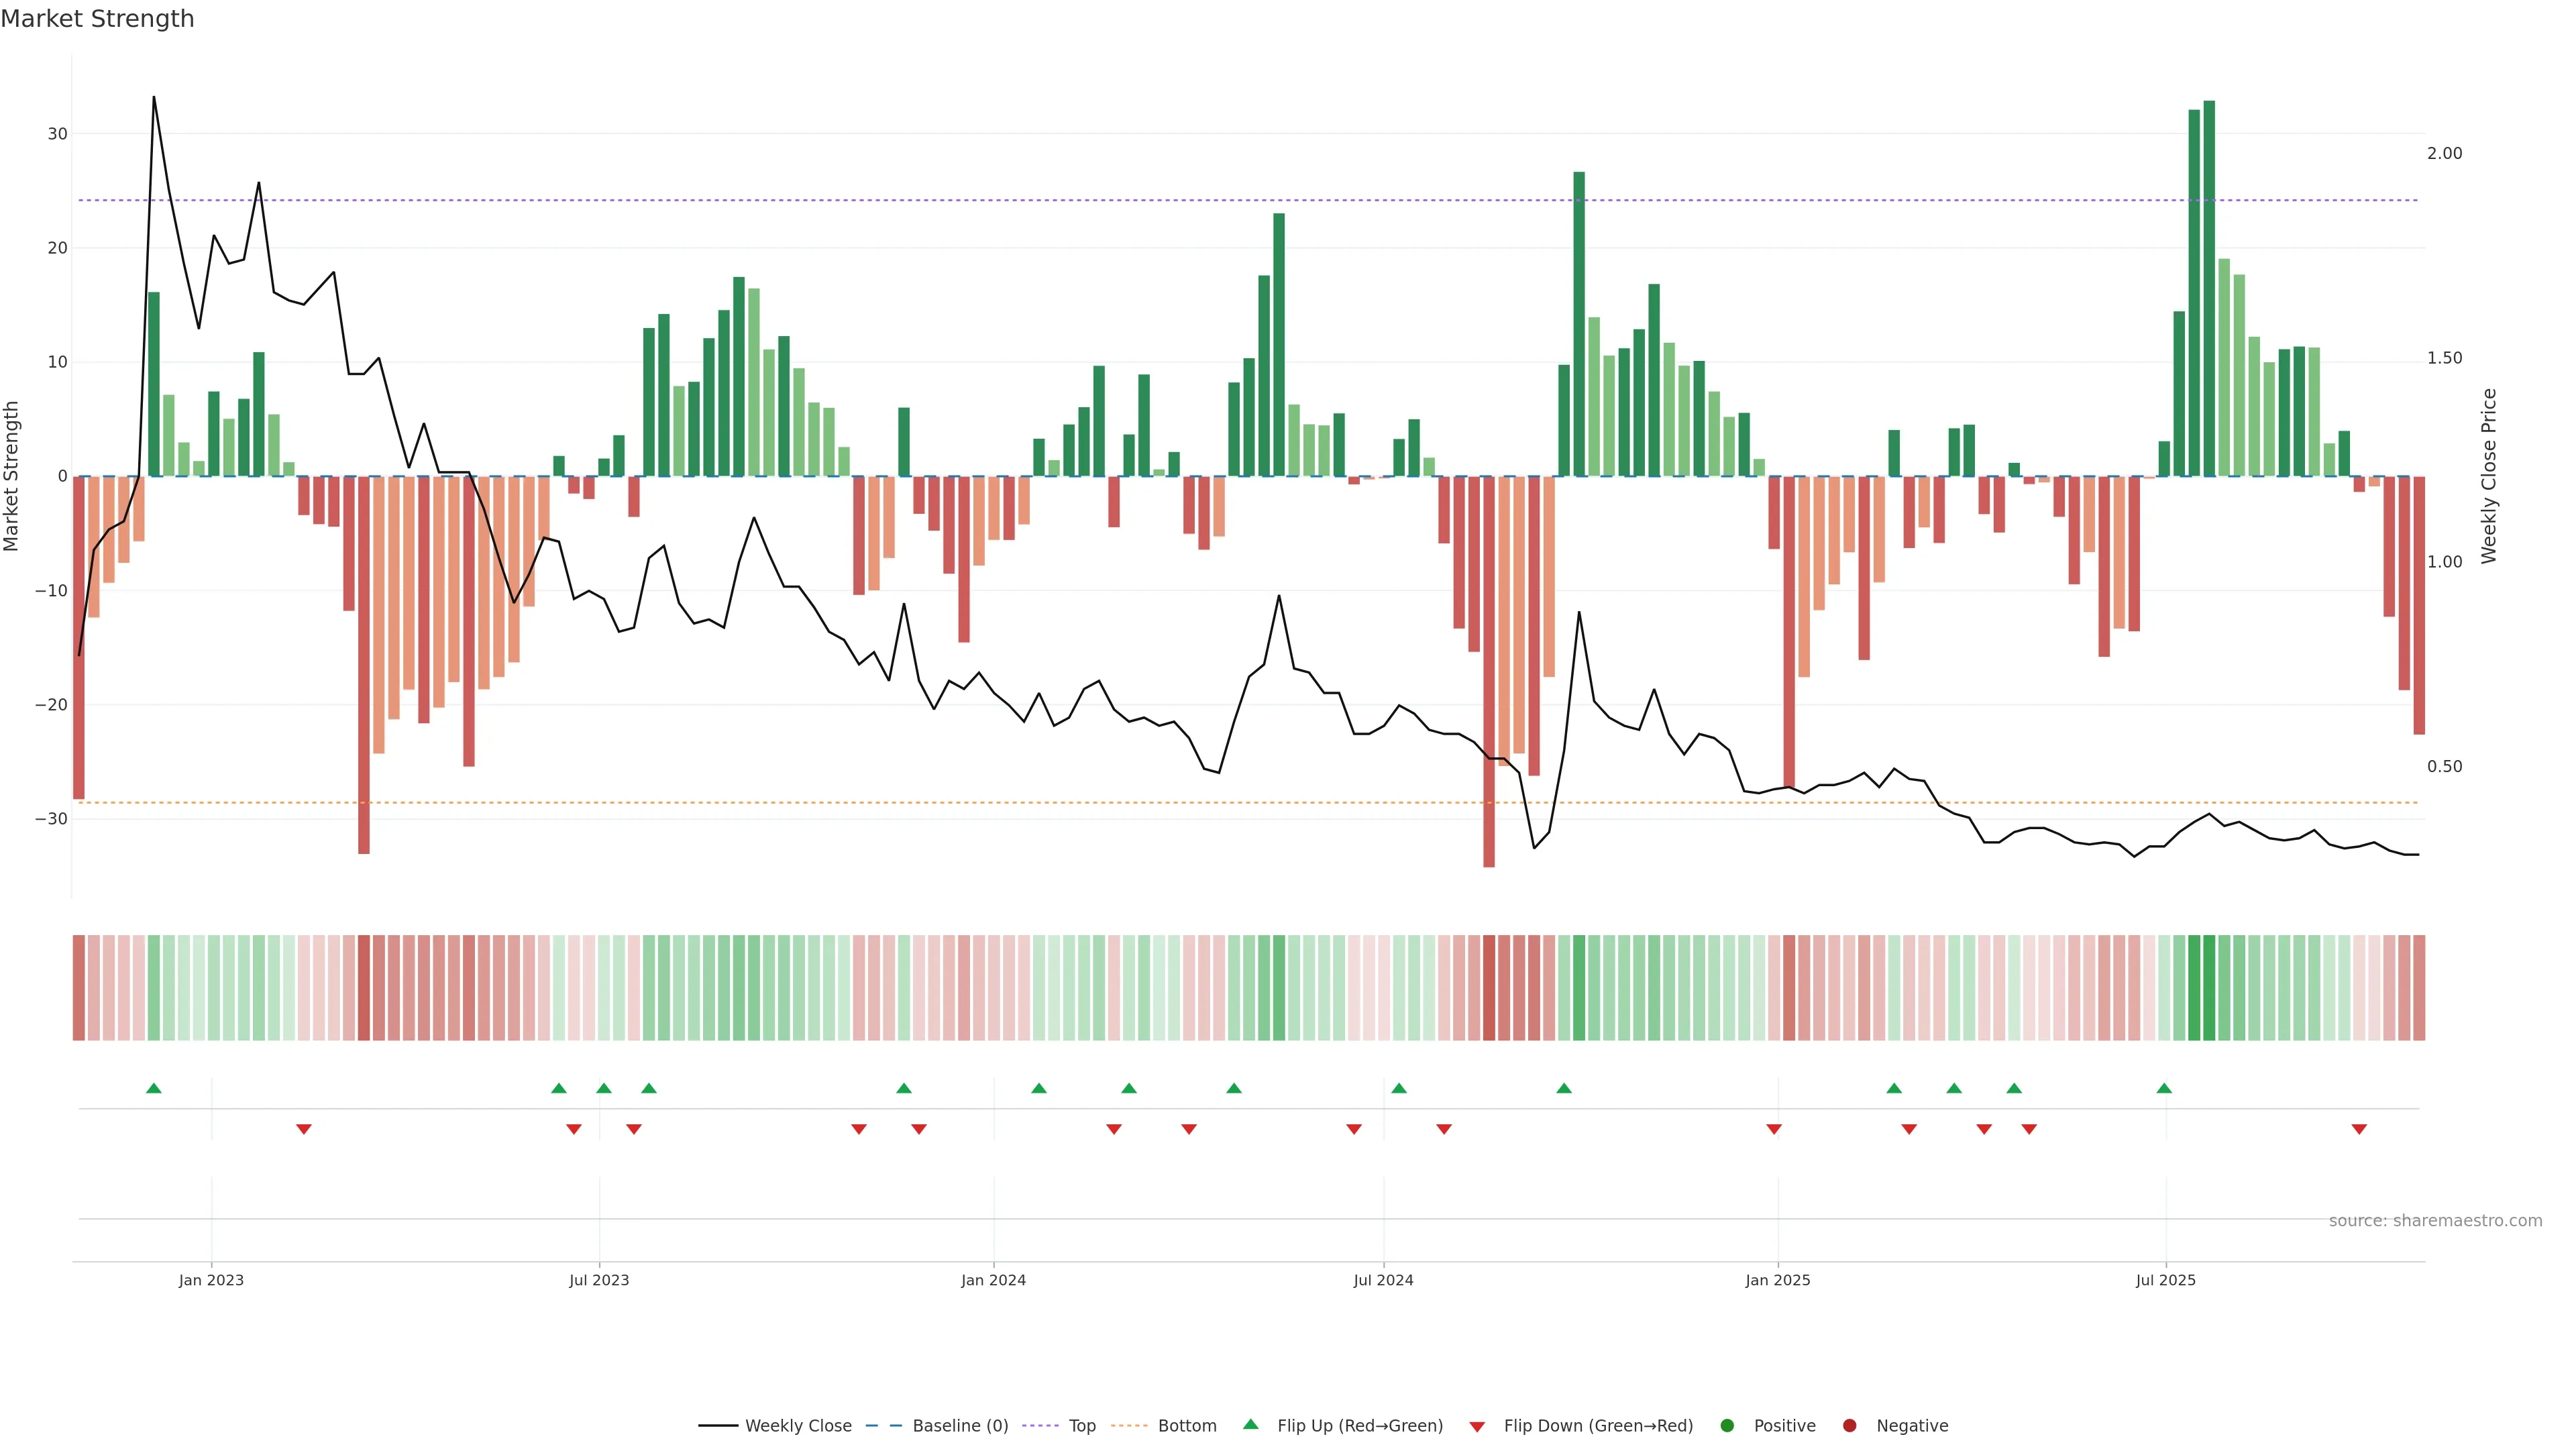This screenshot has height=1449, width=2576.
Task: Click the Jul 2023 x-axis tick label
Action: coord(599,1280)
